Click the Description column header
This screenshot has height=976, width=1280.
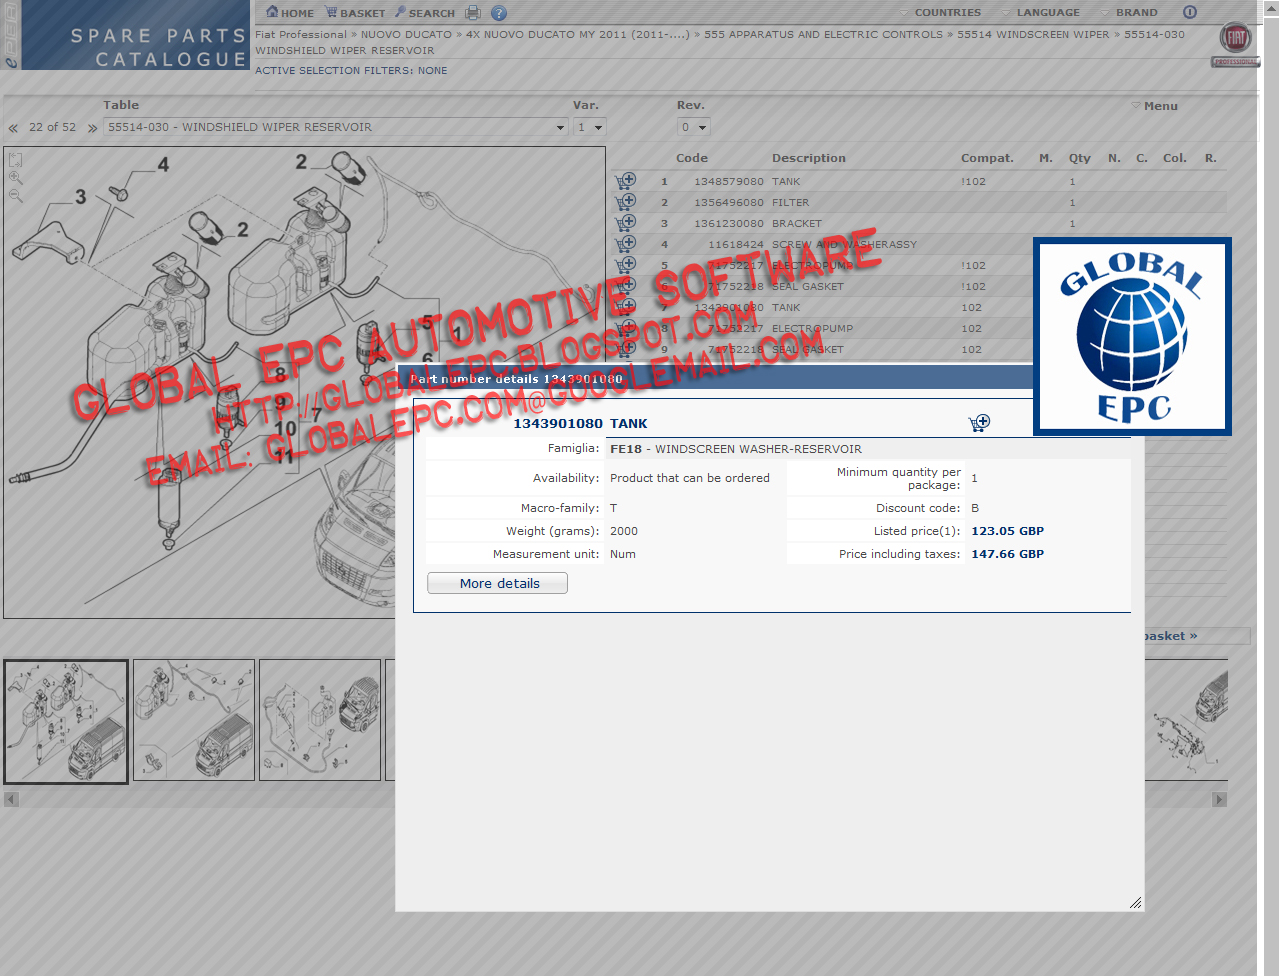[x=808, y=158]
